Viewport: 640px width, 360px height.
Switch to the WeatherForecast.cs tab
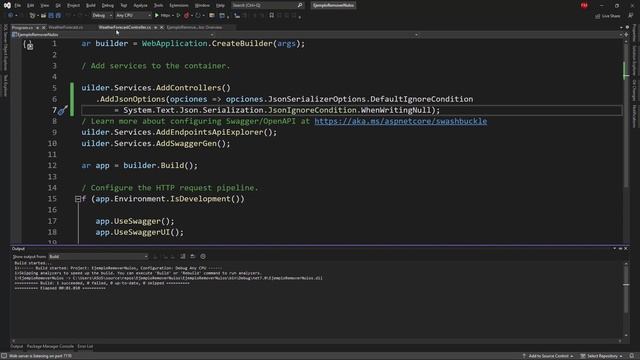coord(66,27)
